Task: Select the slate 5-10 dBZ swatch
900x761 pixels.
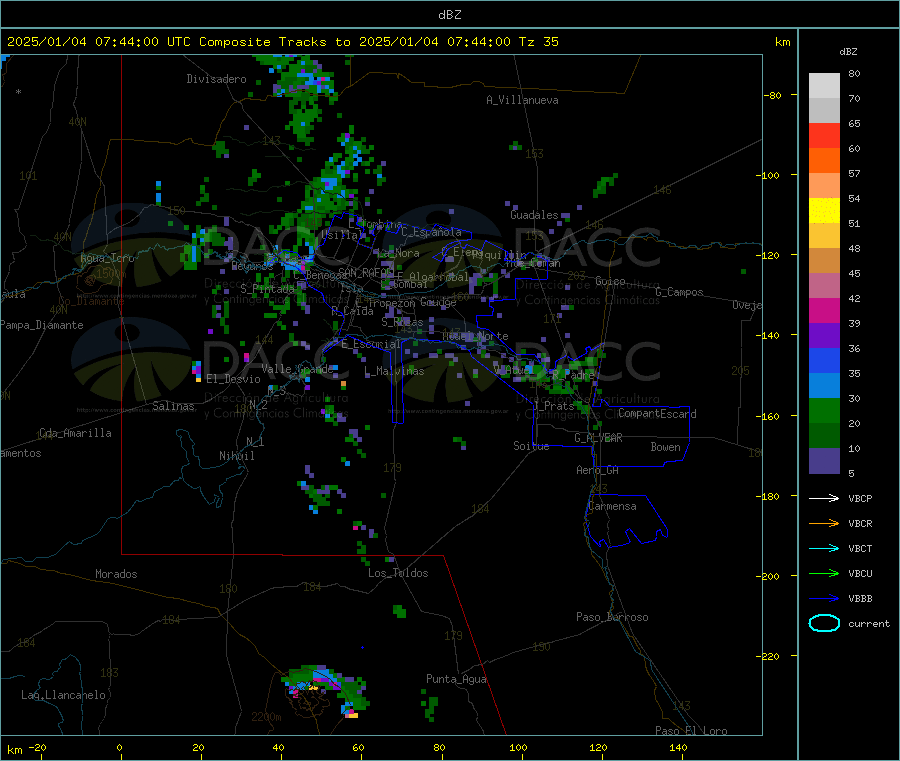Action: tap(824, 461)
